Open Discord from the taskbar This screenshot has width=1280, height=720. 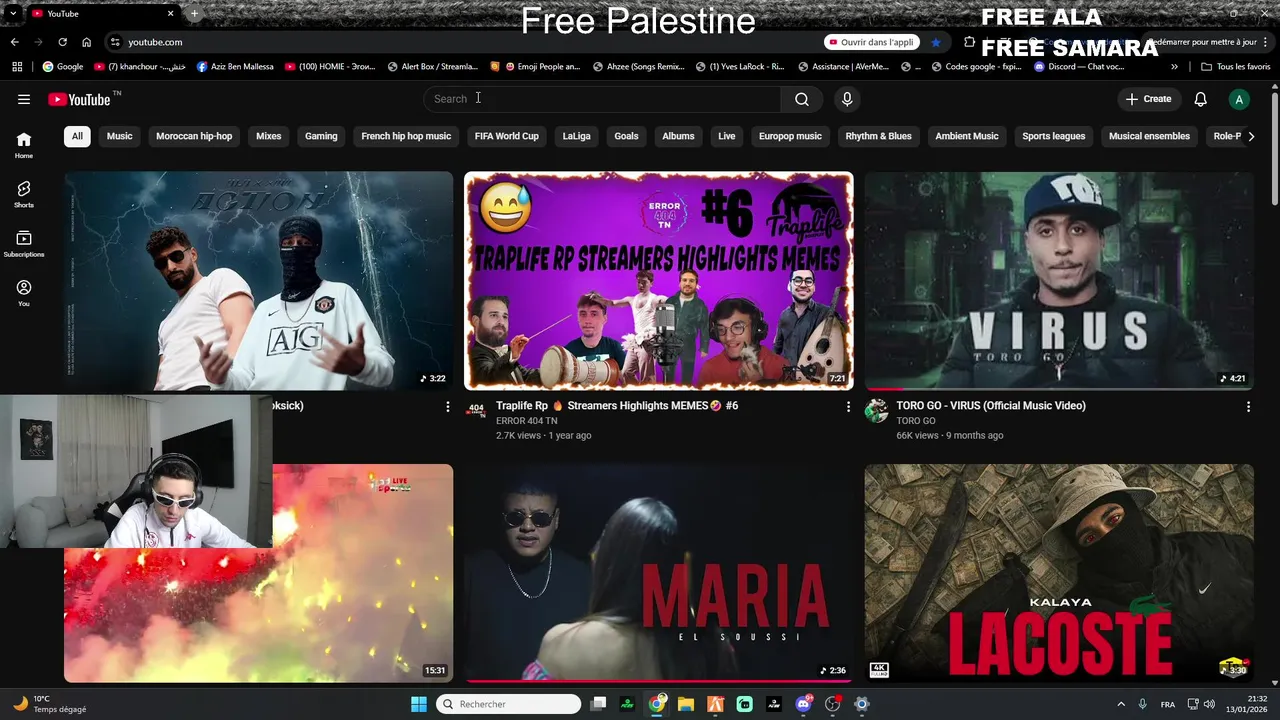[803, 704]
